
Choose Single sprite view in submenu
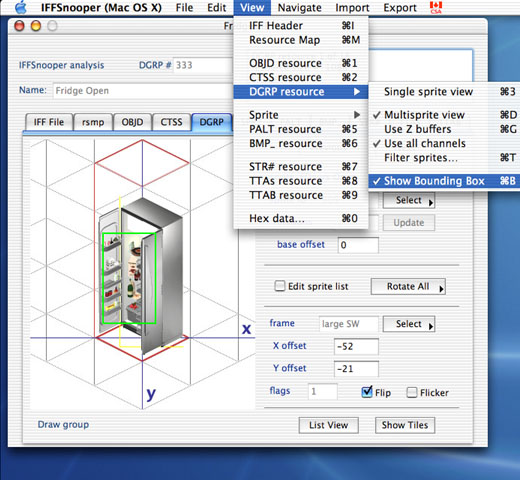click(x=444, y=92)
